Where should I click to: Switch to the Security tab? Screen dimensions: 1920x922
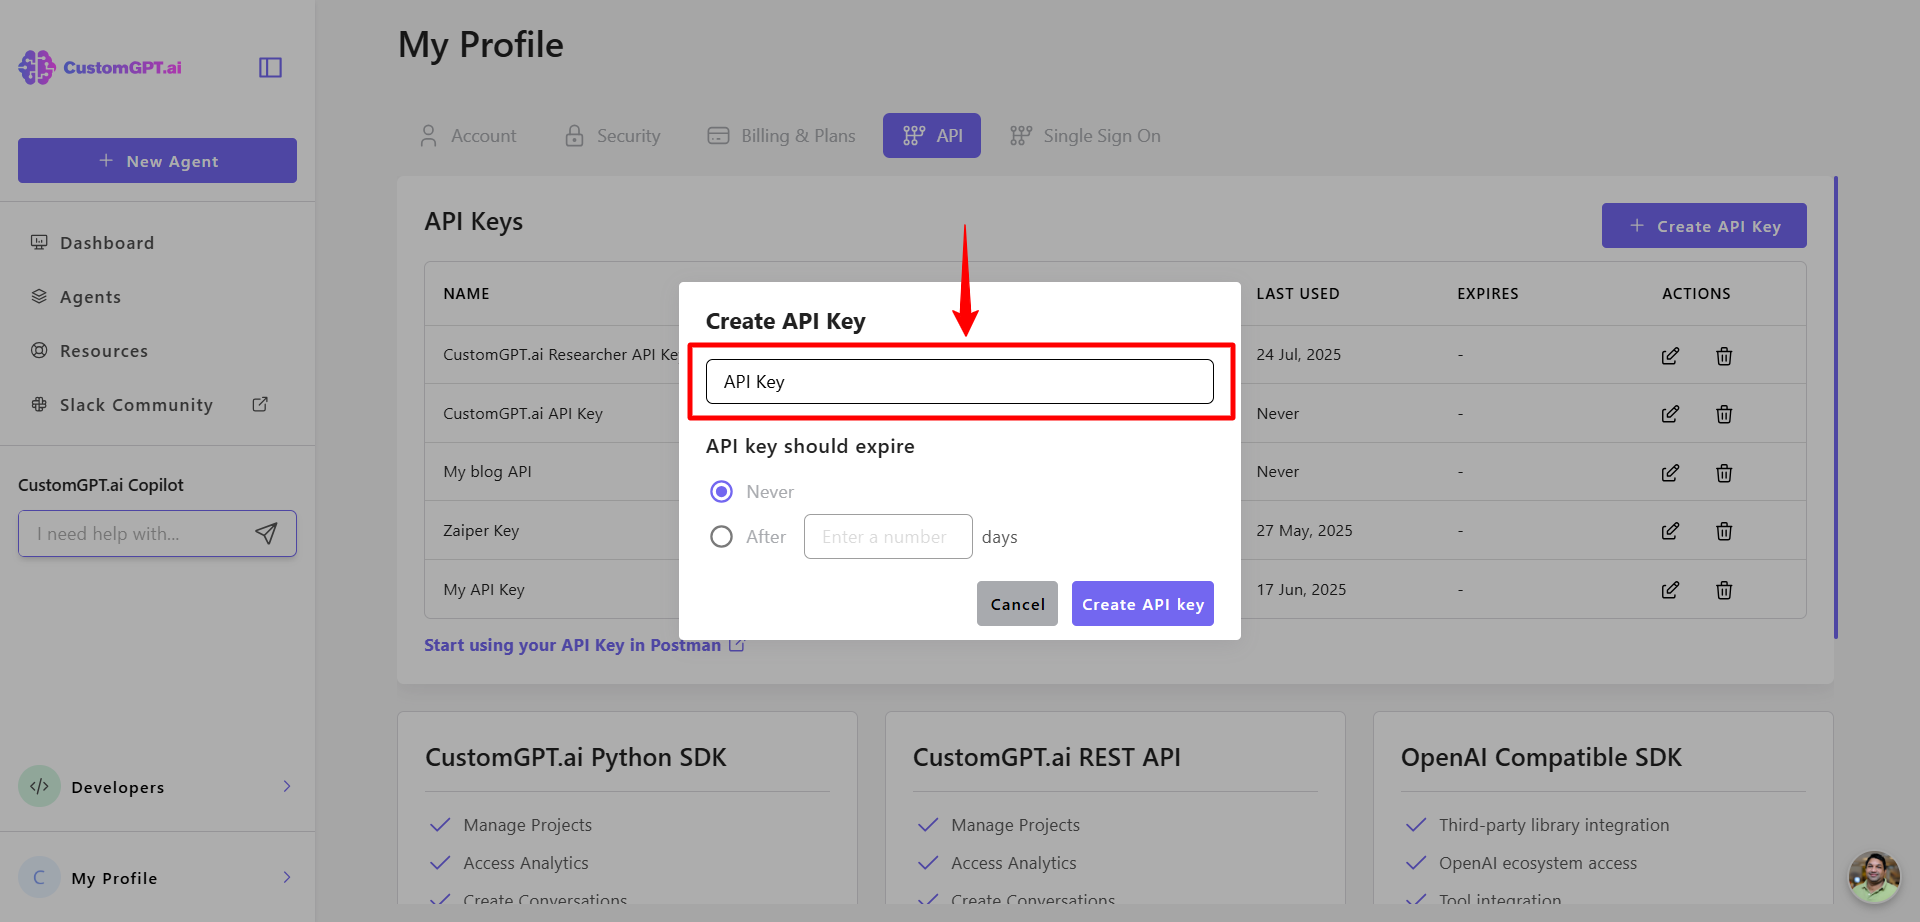[x=613, y=136]
